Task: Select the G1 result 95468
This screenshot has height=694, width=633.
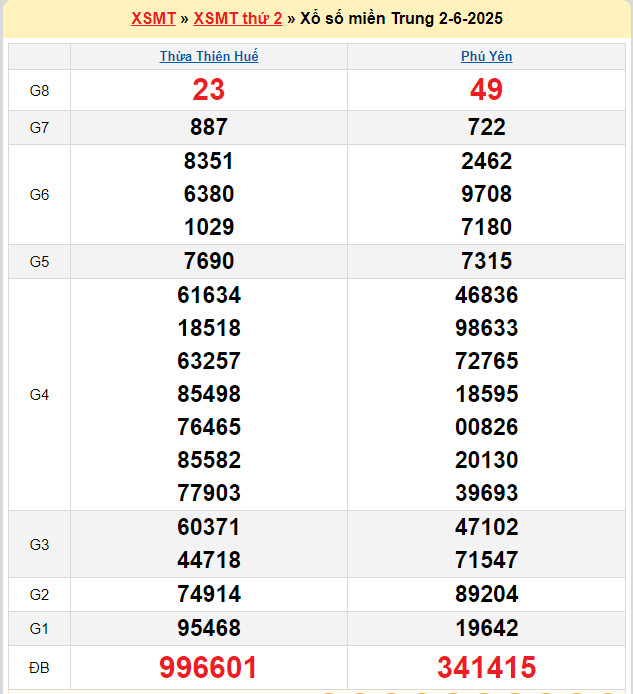Action: pyautogui.click(x=209, y=628)
